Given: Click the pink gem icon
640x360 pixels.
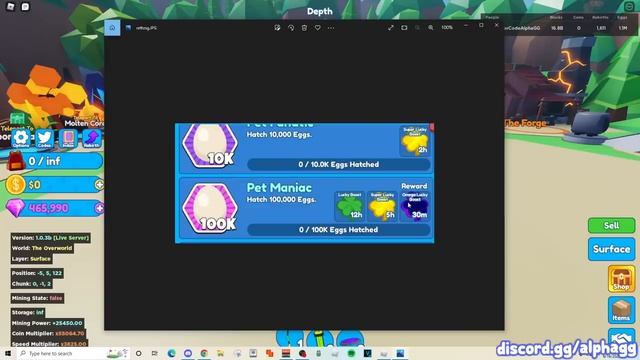Looking at the screenshot, I should pos(16,208).
